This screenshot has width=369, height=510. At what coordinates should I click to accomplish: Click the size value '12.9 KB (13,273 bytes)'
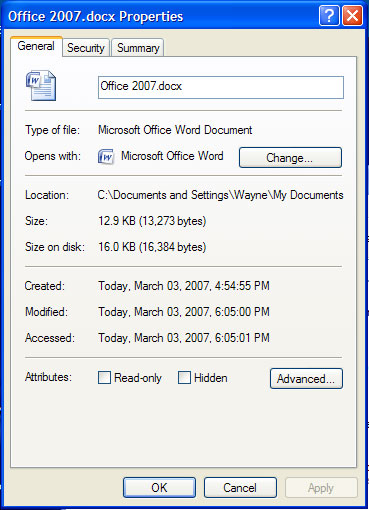coord(152,221)
